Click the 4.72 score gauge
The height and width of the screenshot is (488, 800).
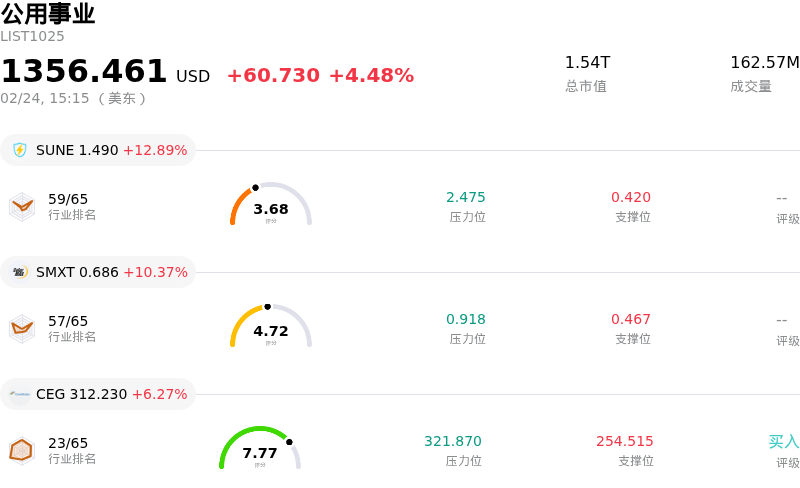[271, 328]
